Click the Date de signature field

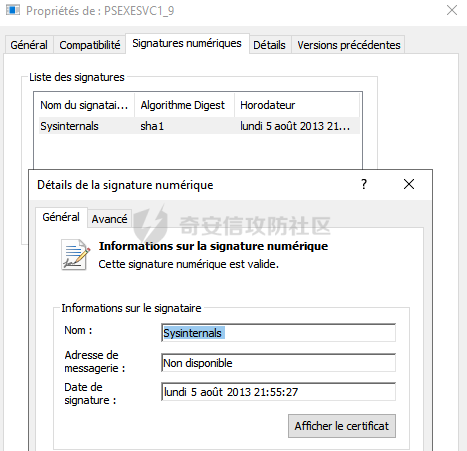click(x=278, y=392)
